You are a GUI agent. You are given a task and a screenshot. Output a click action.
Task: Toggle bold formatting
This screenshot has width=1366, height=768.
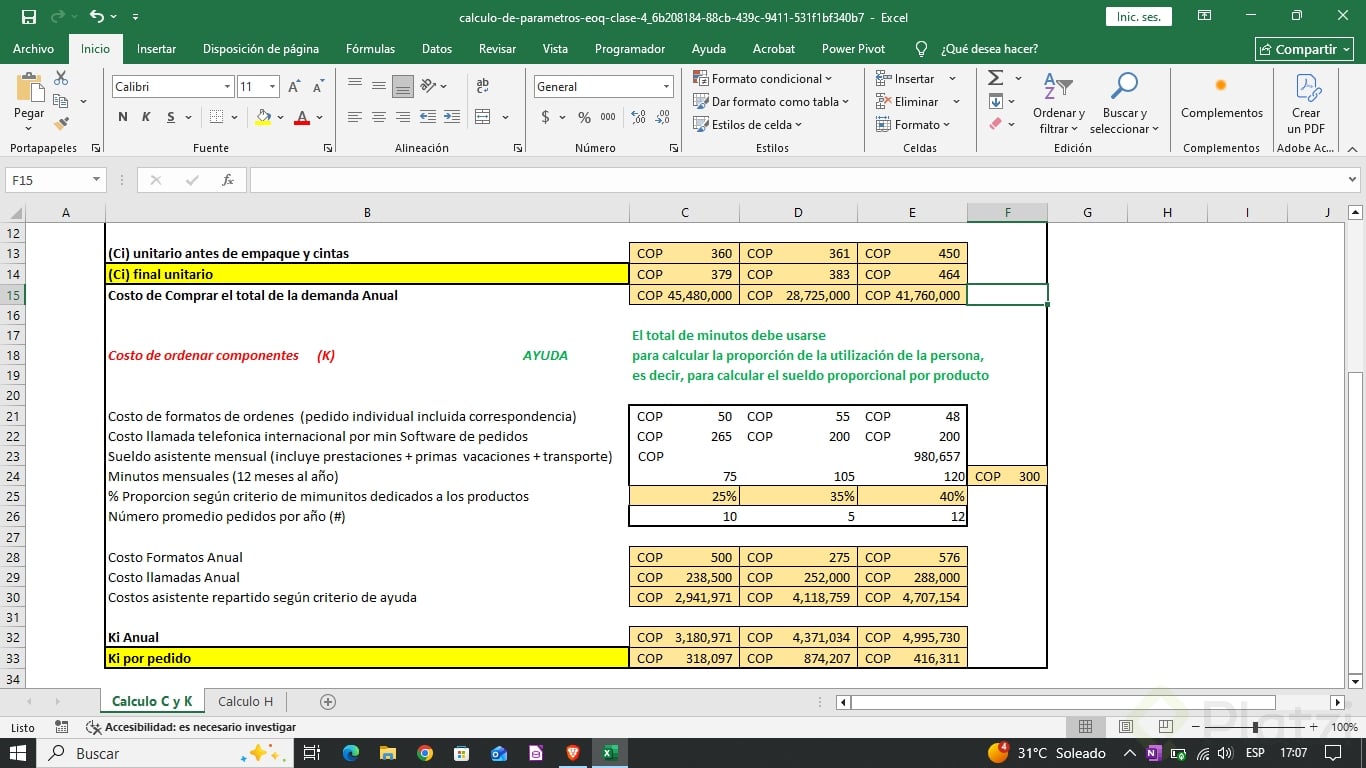click(x=123, y=117)
